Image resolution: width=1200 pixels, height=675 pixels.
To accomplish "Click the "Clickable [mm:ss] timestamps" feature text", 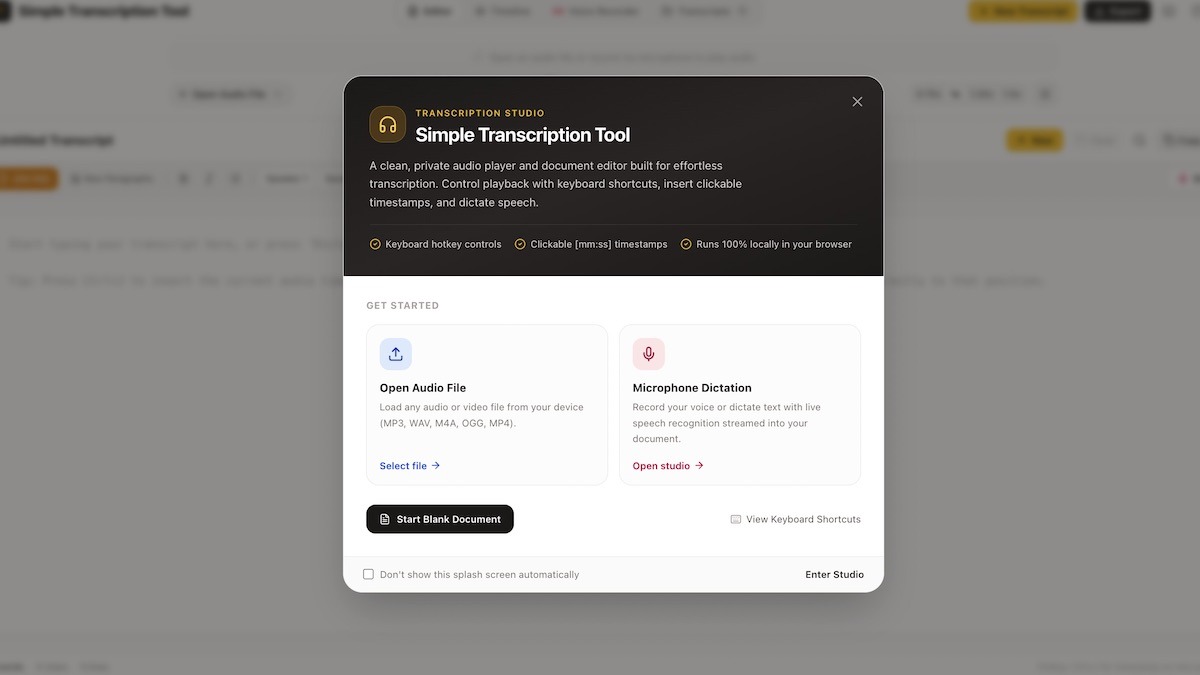I will pyautogui.click(x=599, y=244).
